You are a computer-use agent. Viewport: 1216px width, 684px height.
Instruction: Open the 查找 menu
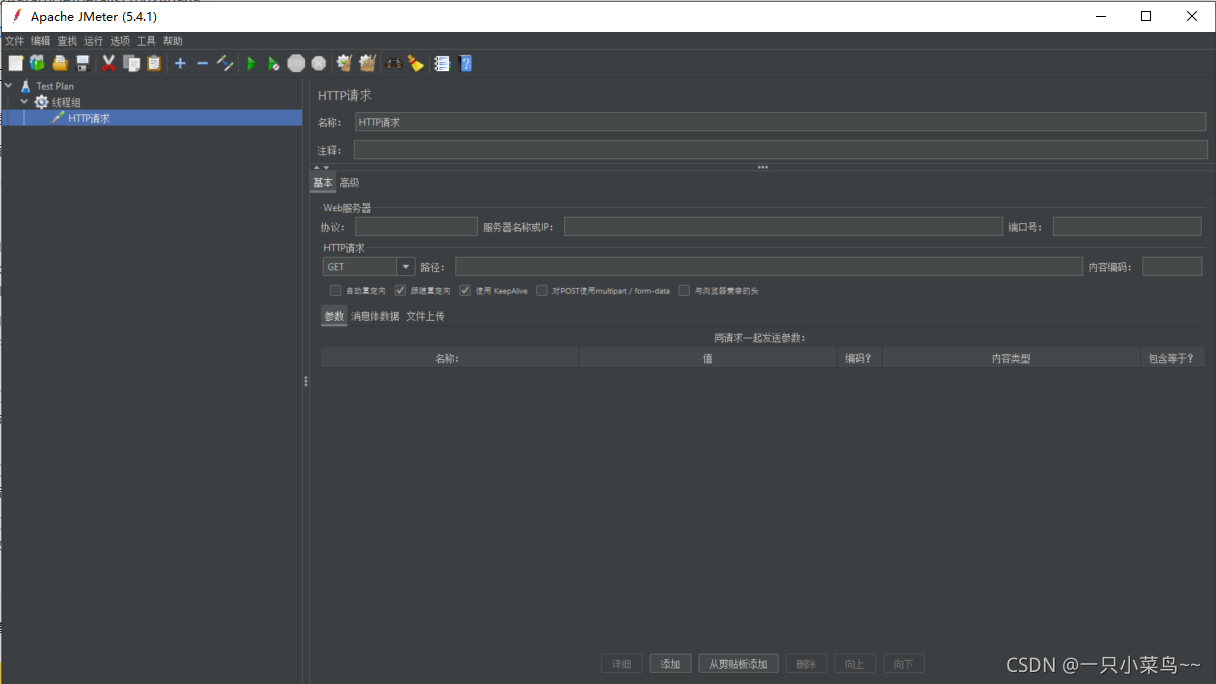(67, 41)
